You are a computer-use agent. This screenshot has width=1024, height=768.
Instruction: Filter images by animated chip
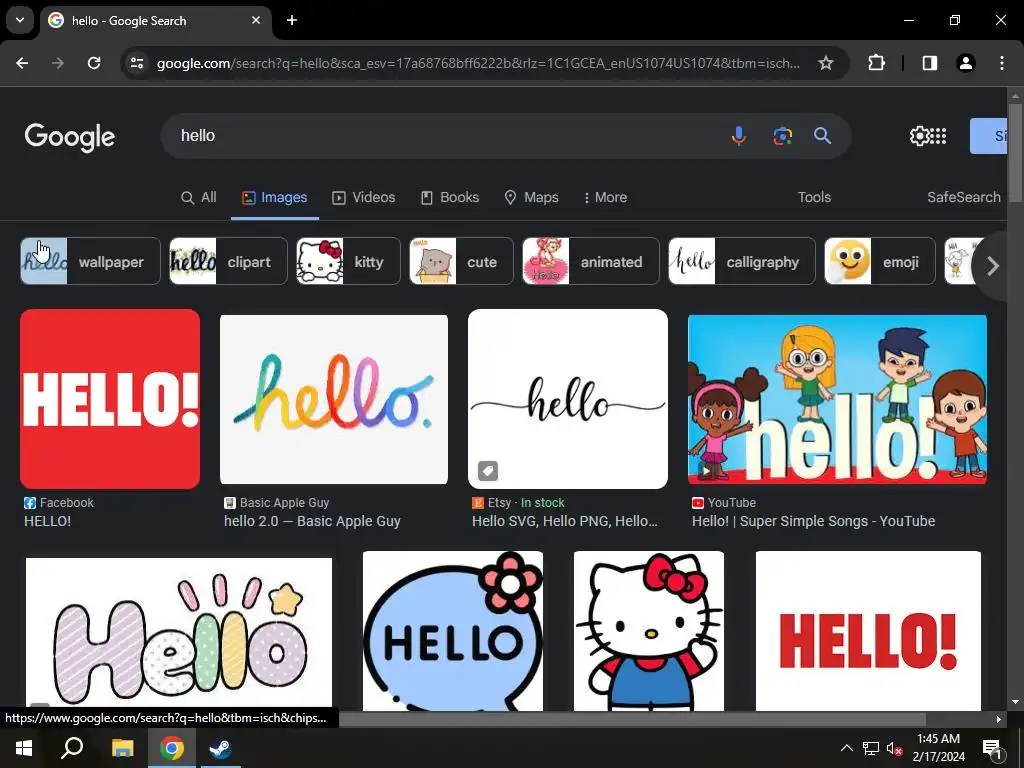coord(590,261)
